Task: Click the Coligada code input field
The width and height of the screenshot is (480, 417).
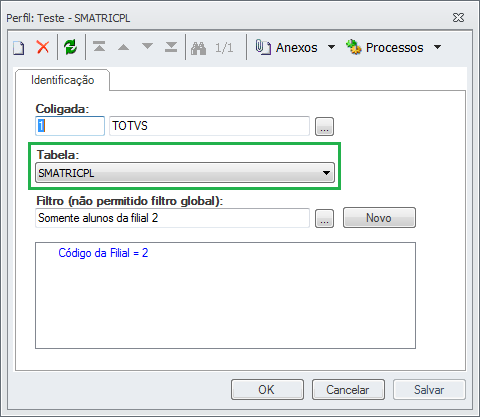Action: 70,126
